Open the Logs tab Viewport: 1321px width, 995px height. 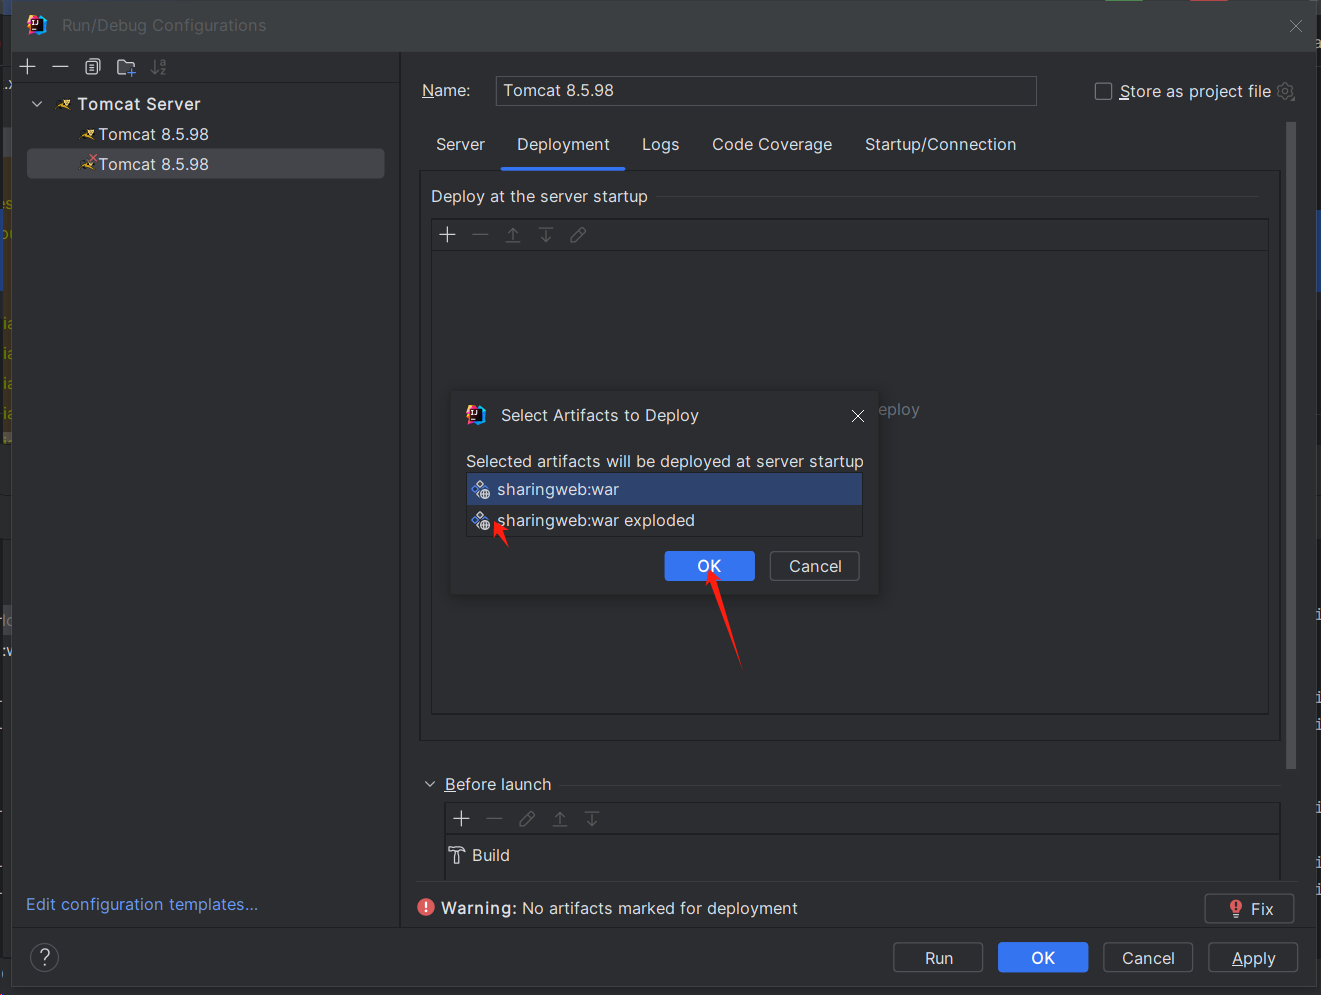click(x=660, y=144)
